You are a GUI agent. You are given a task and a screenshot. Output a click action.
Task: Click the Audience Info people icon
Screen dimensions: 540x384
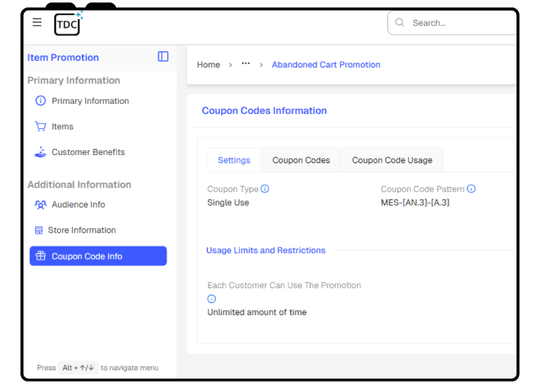pyautogui.click(x=41, y=205)
